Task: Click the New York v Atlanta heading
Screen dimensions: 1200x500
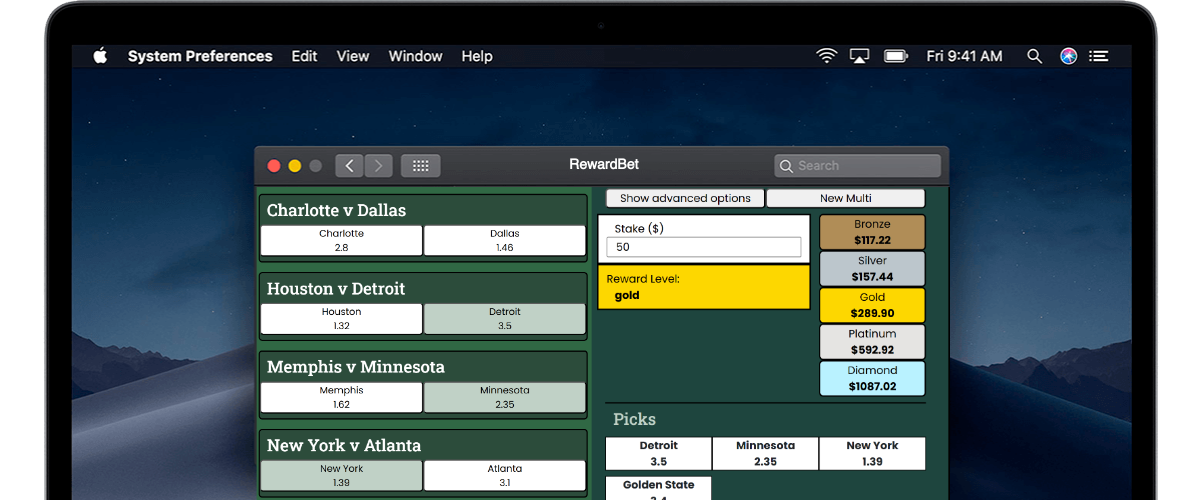Action: [x=344, y=445]
